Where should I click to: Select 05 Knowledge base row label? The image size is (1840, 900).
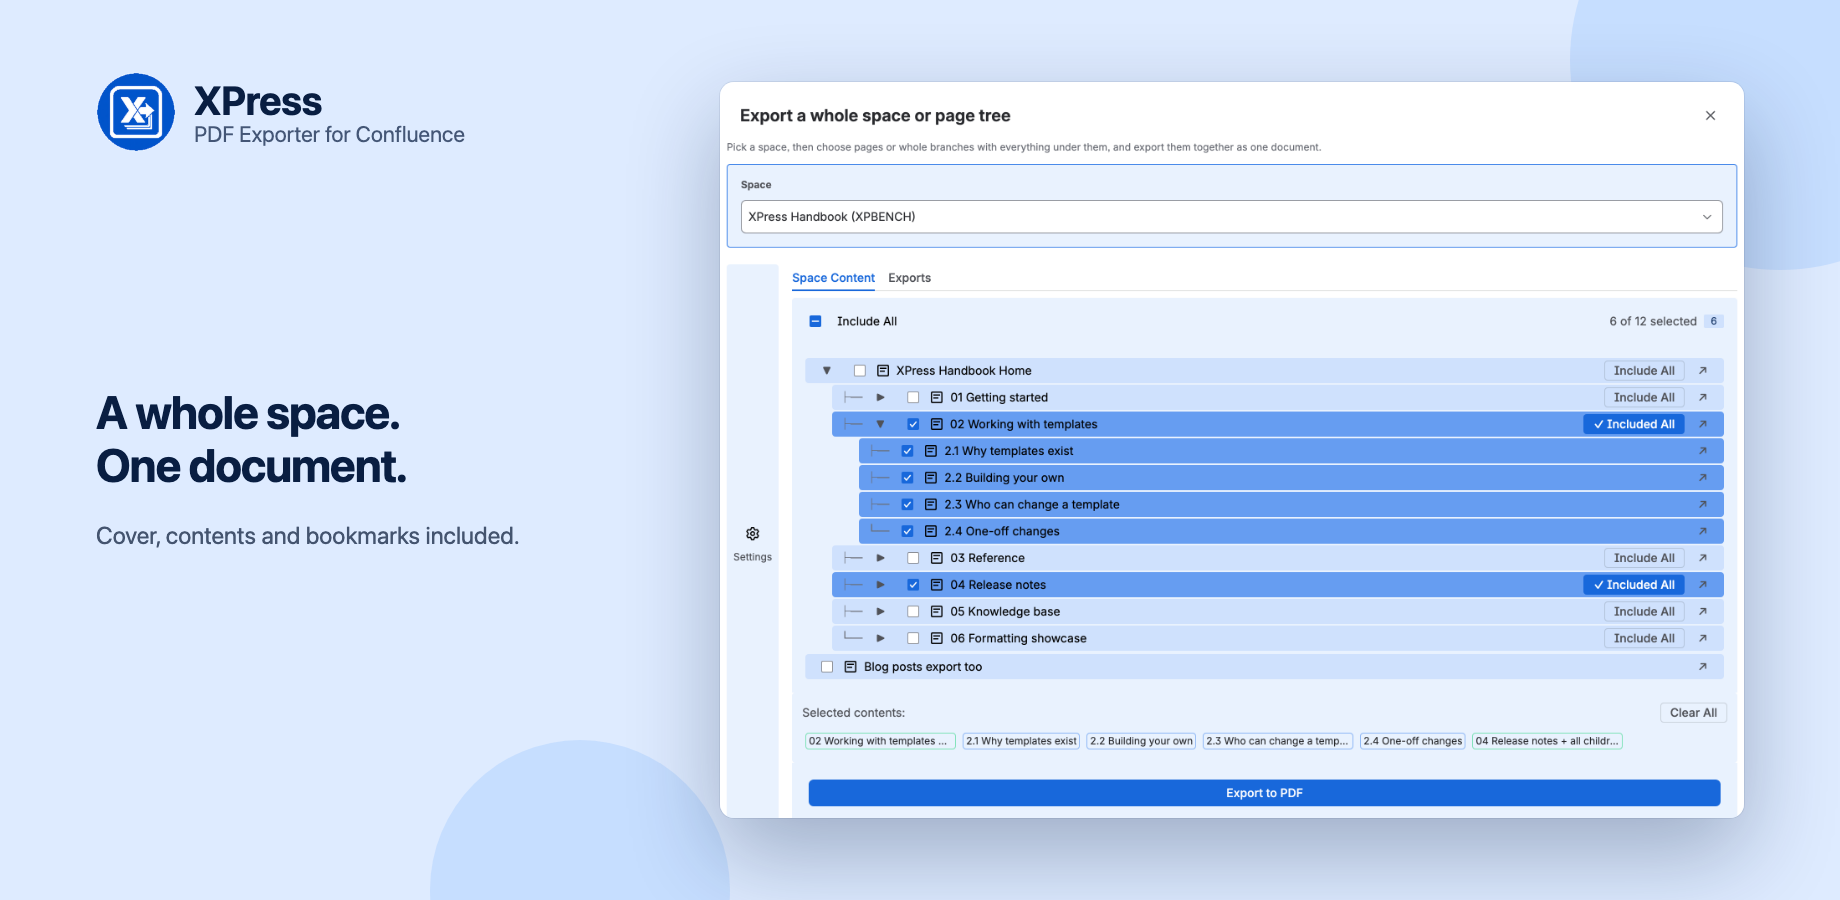tap(1004, 612)
